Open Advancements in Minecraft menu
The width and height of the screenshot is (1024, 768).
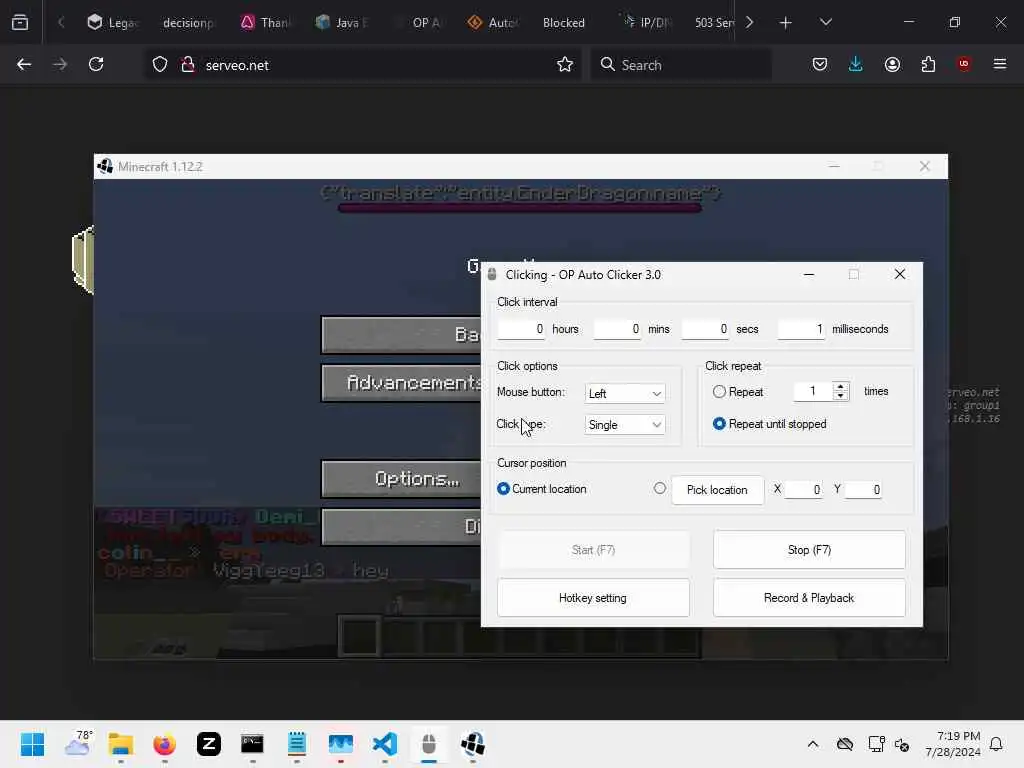402,383
